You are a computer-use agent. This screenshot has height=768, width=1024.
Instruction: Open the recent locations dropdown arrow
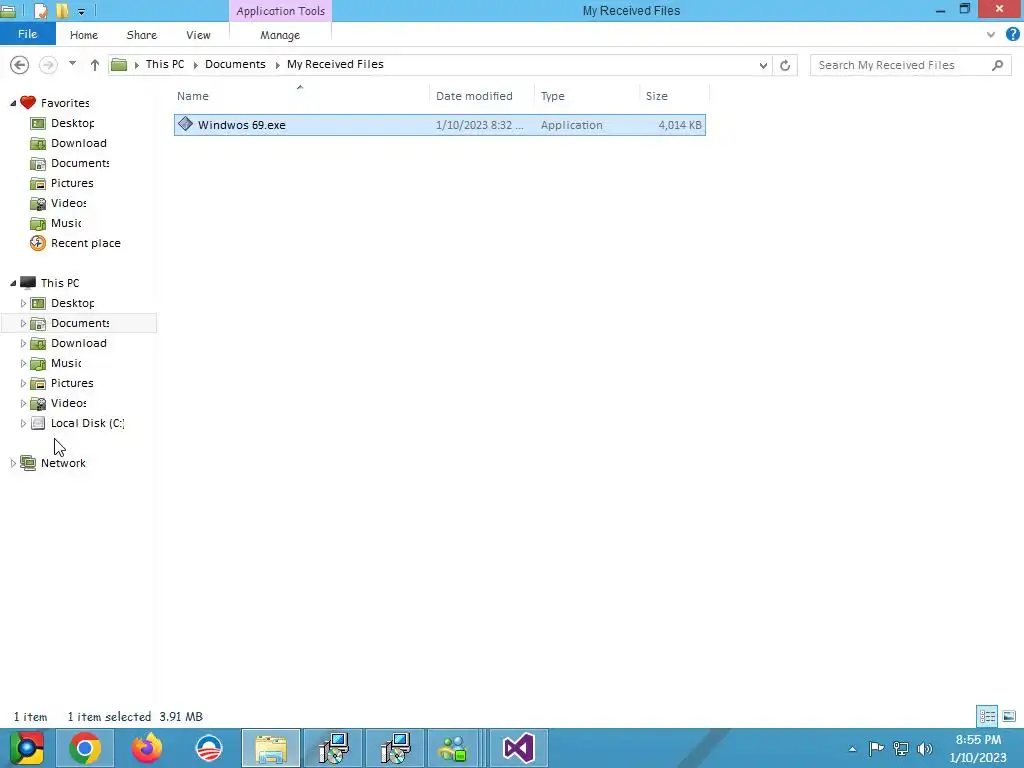coord(72,64)
